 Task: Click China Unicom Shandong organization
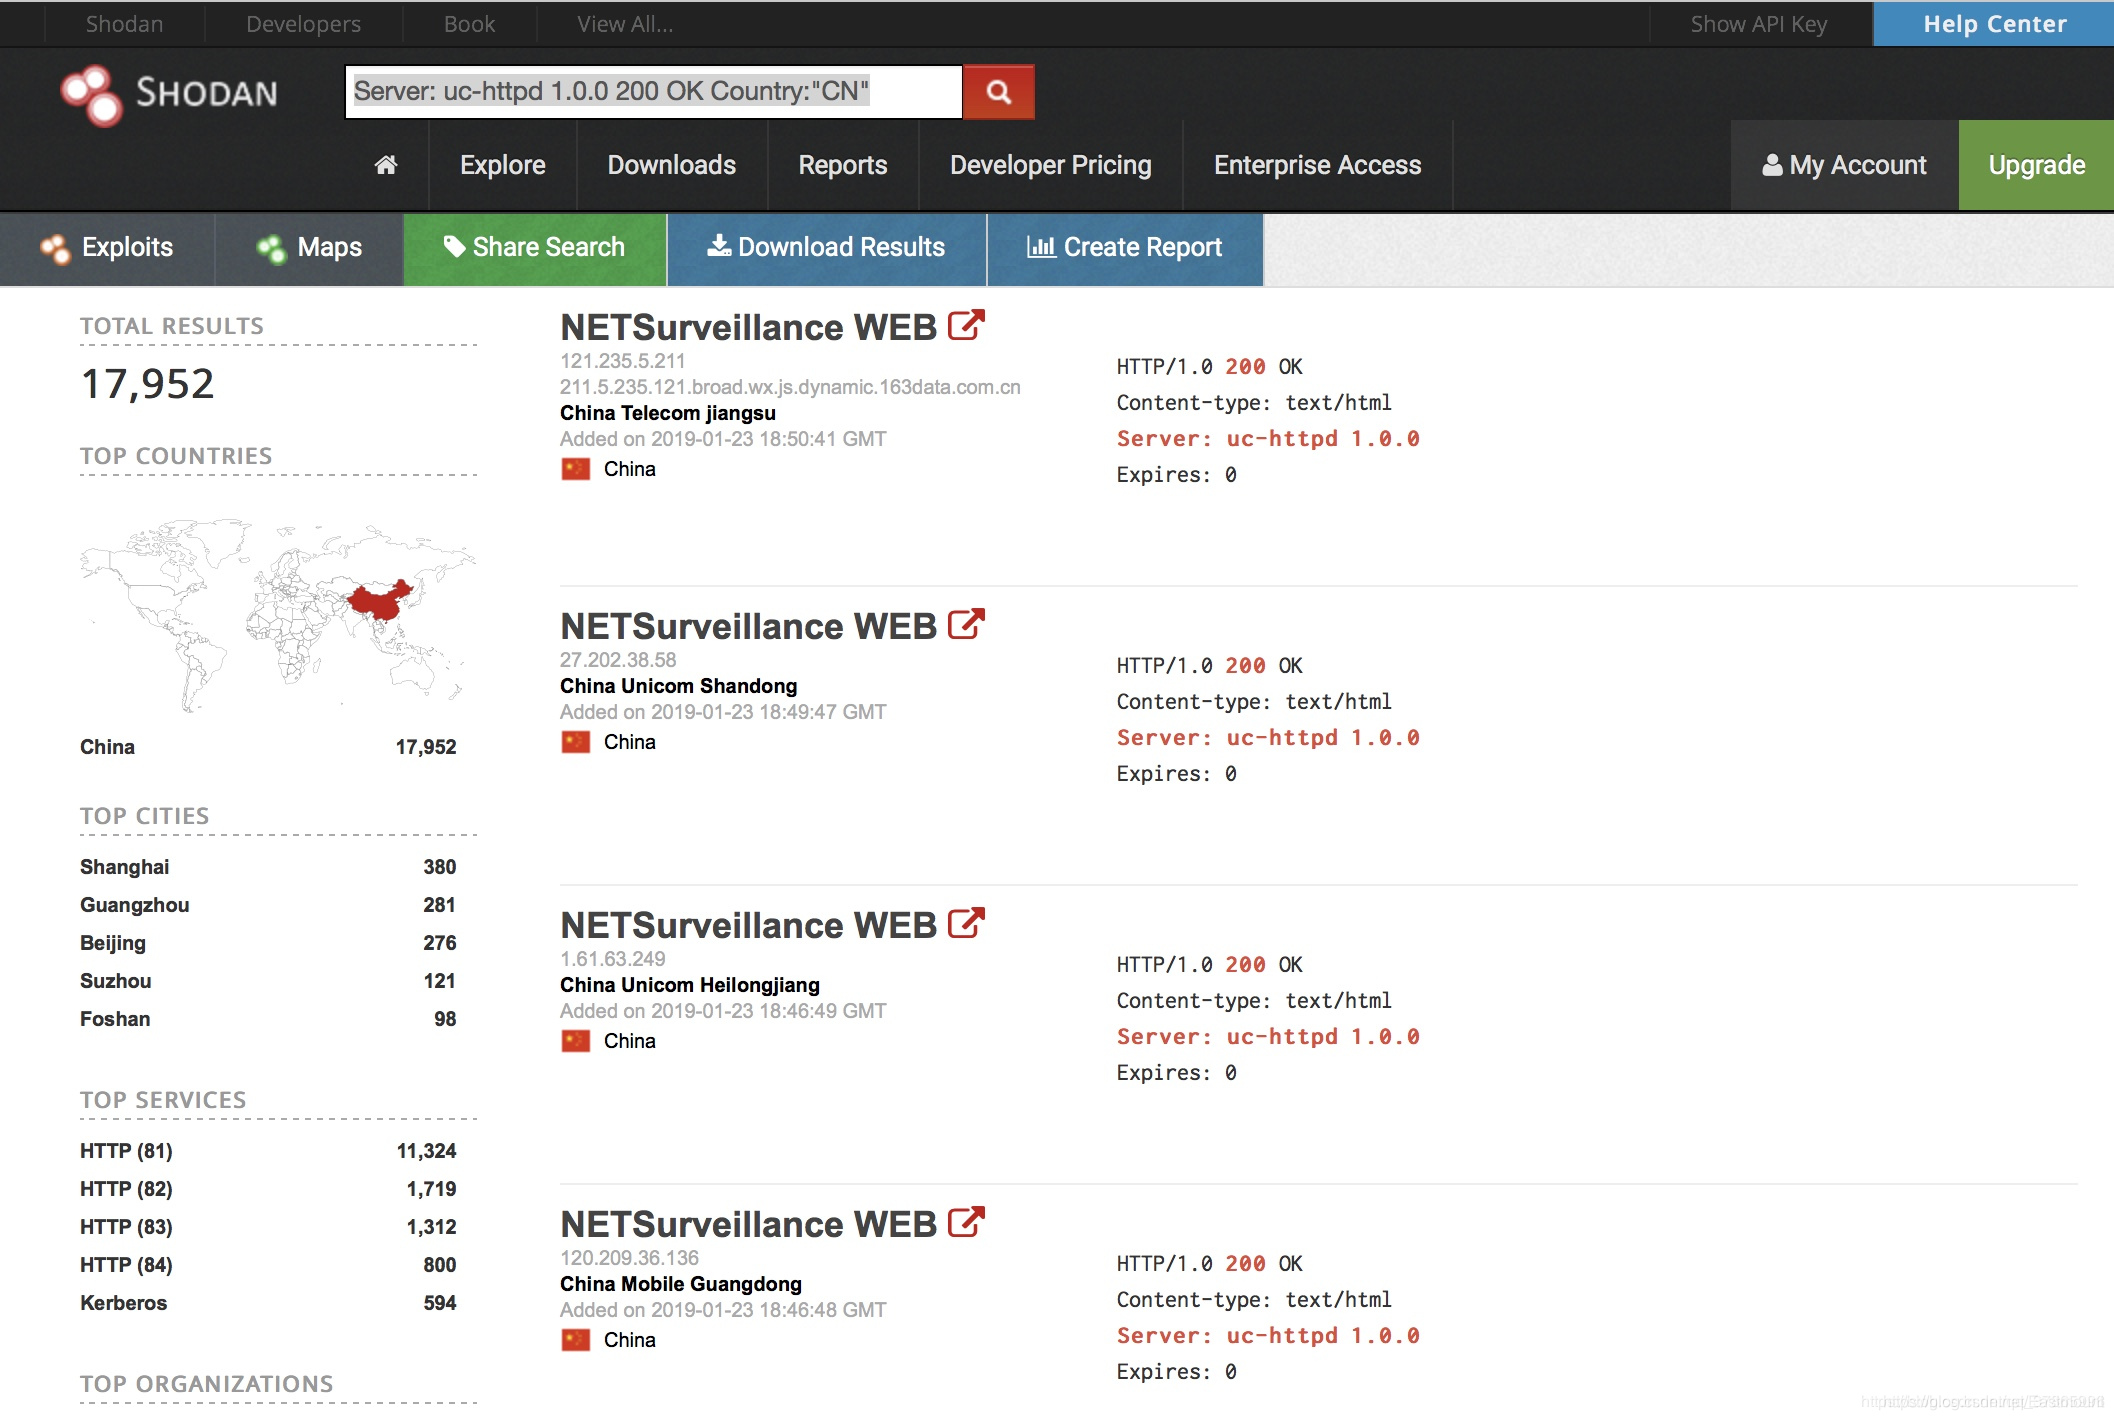(679, 686)
